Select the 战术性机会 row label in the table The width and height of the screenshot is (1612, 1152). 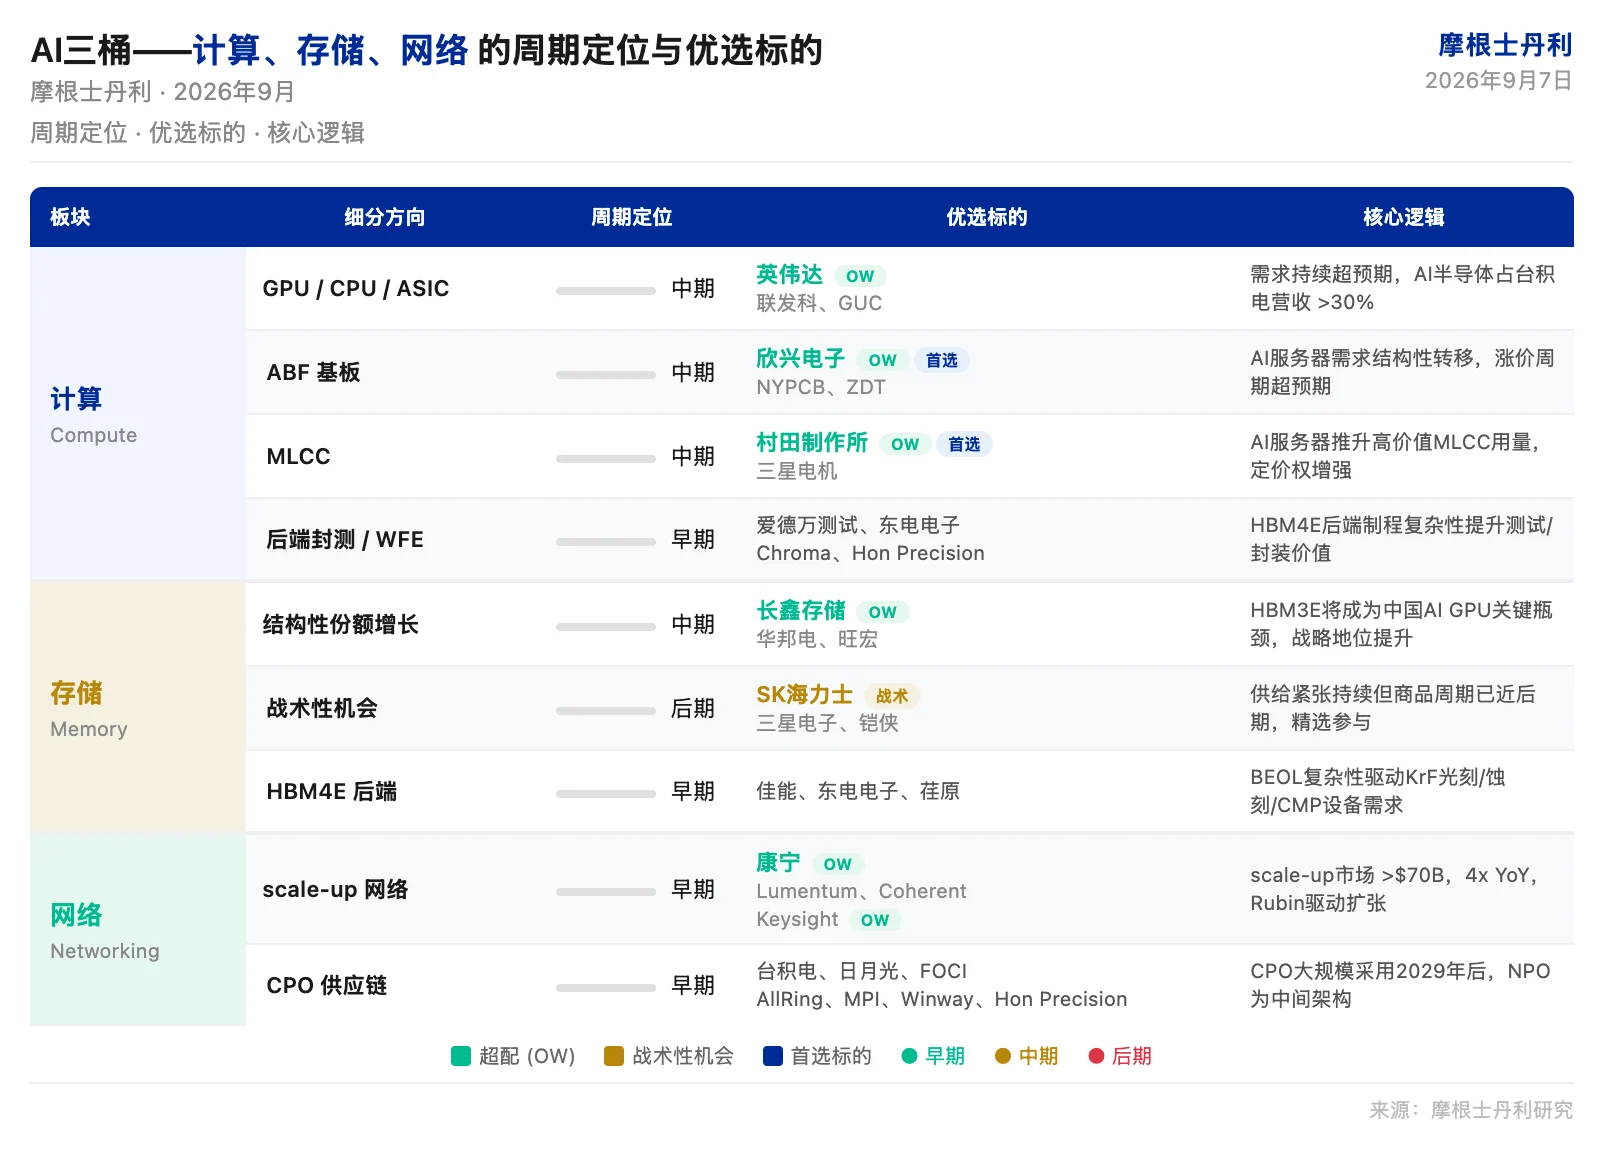tap(322, 709)
